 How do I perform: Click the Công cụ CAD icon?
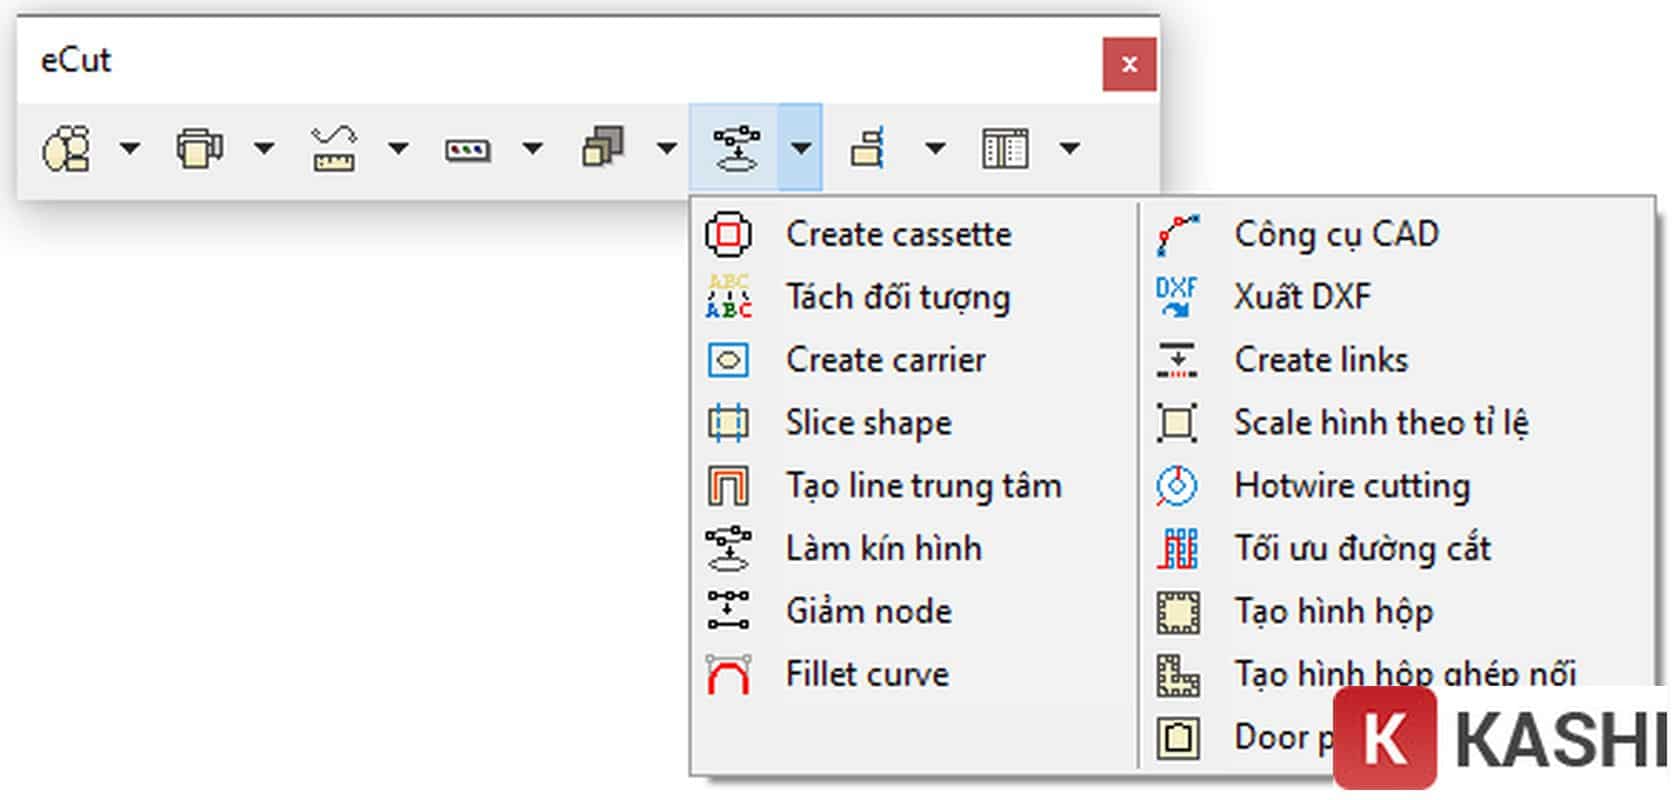(1177, 235)
